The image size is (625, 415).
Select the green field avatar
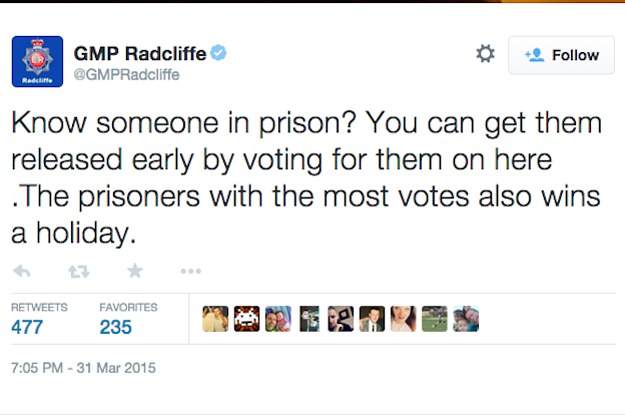[x=434, y=319]
